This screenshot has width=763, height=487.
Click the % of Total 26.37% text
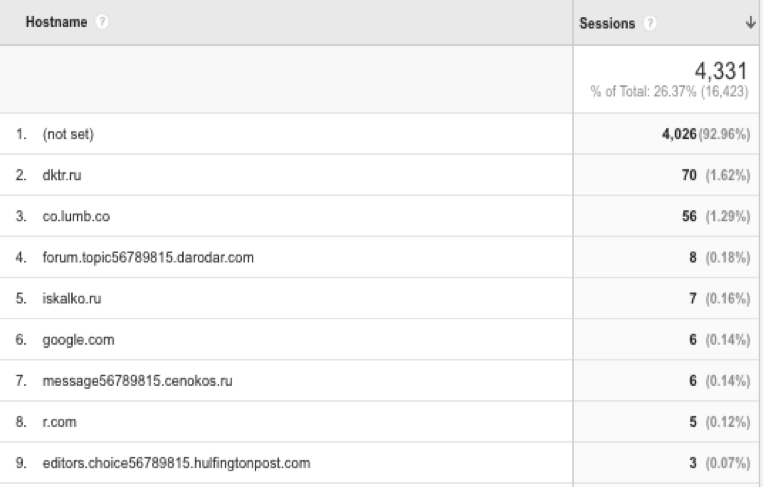click(670, 92)
